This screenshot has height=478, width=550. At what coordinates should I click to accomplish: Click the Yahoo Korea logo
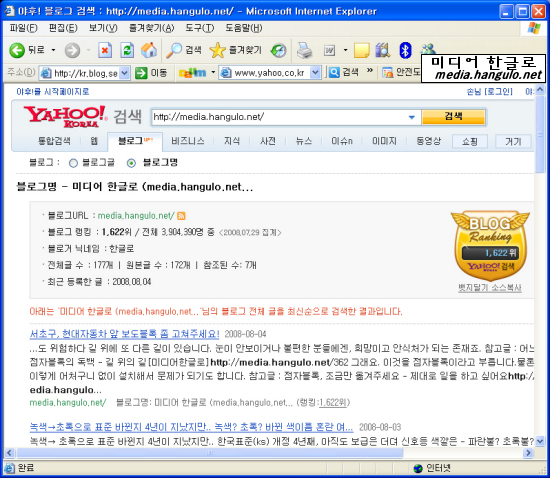click(x=66, y=116)
